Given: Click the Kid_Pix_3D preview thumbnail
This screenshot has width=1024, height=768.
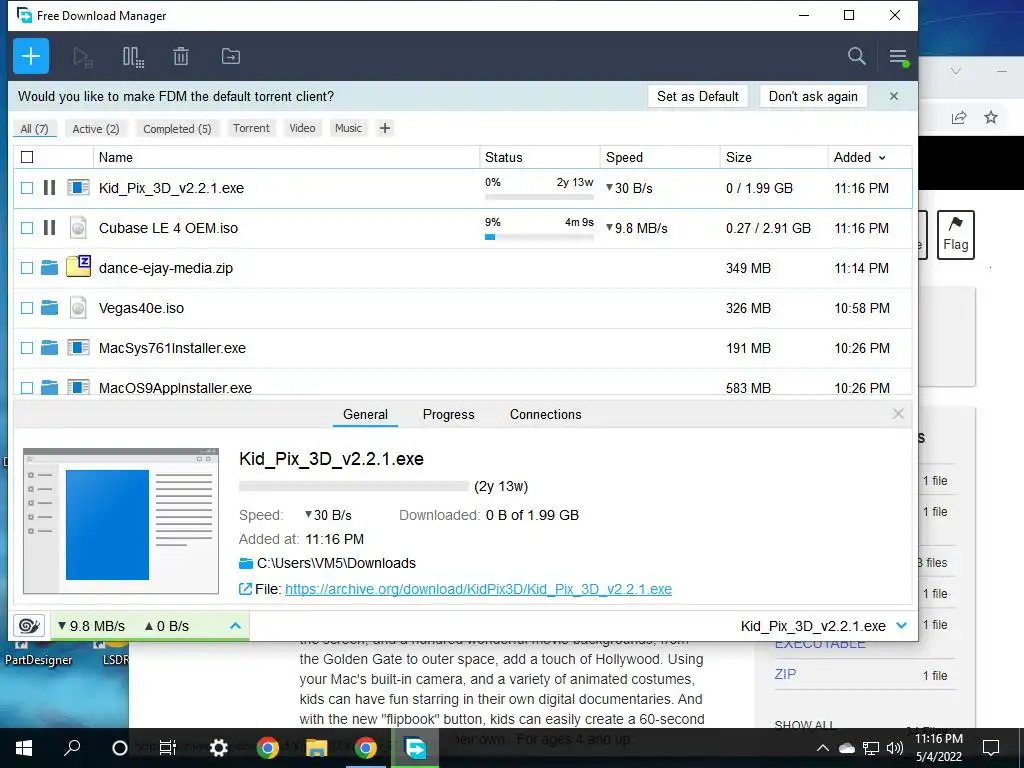Looking at the screenshot, I should (121, 520).
